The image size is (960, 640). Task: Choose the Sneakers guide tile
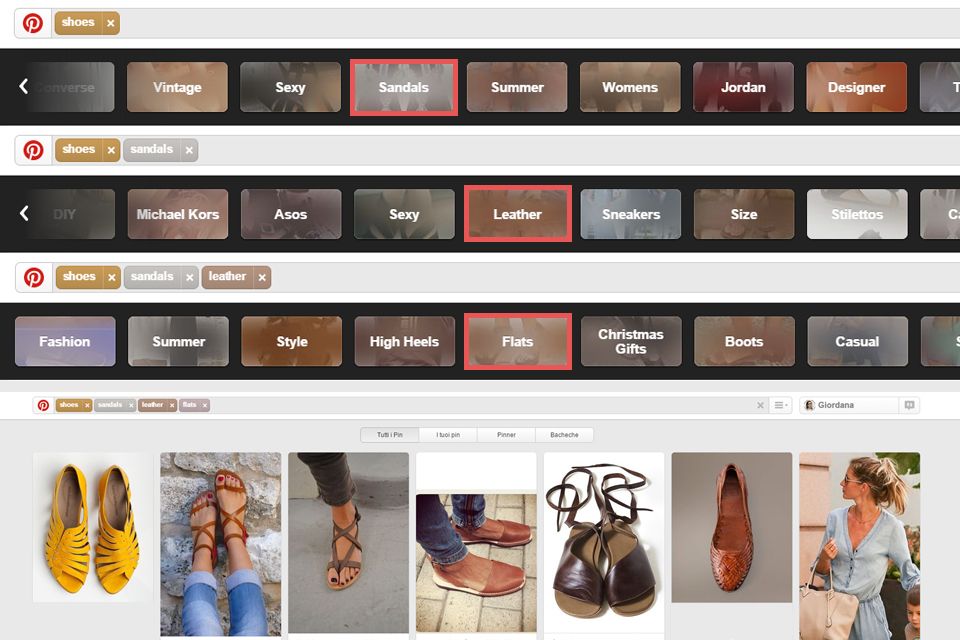631,214
